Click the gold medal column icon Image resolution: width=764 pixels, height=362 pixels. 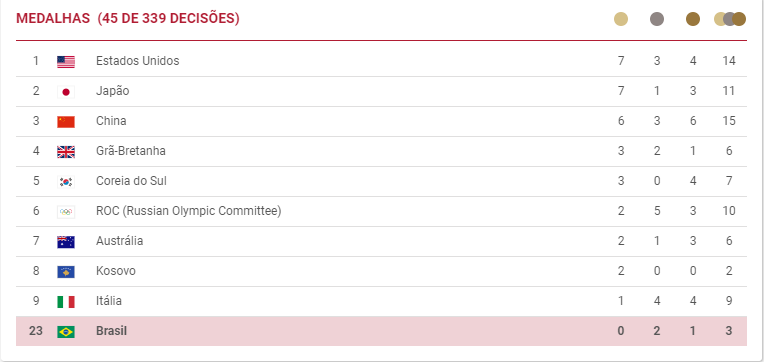621,19
